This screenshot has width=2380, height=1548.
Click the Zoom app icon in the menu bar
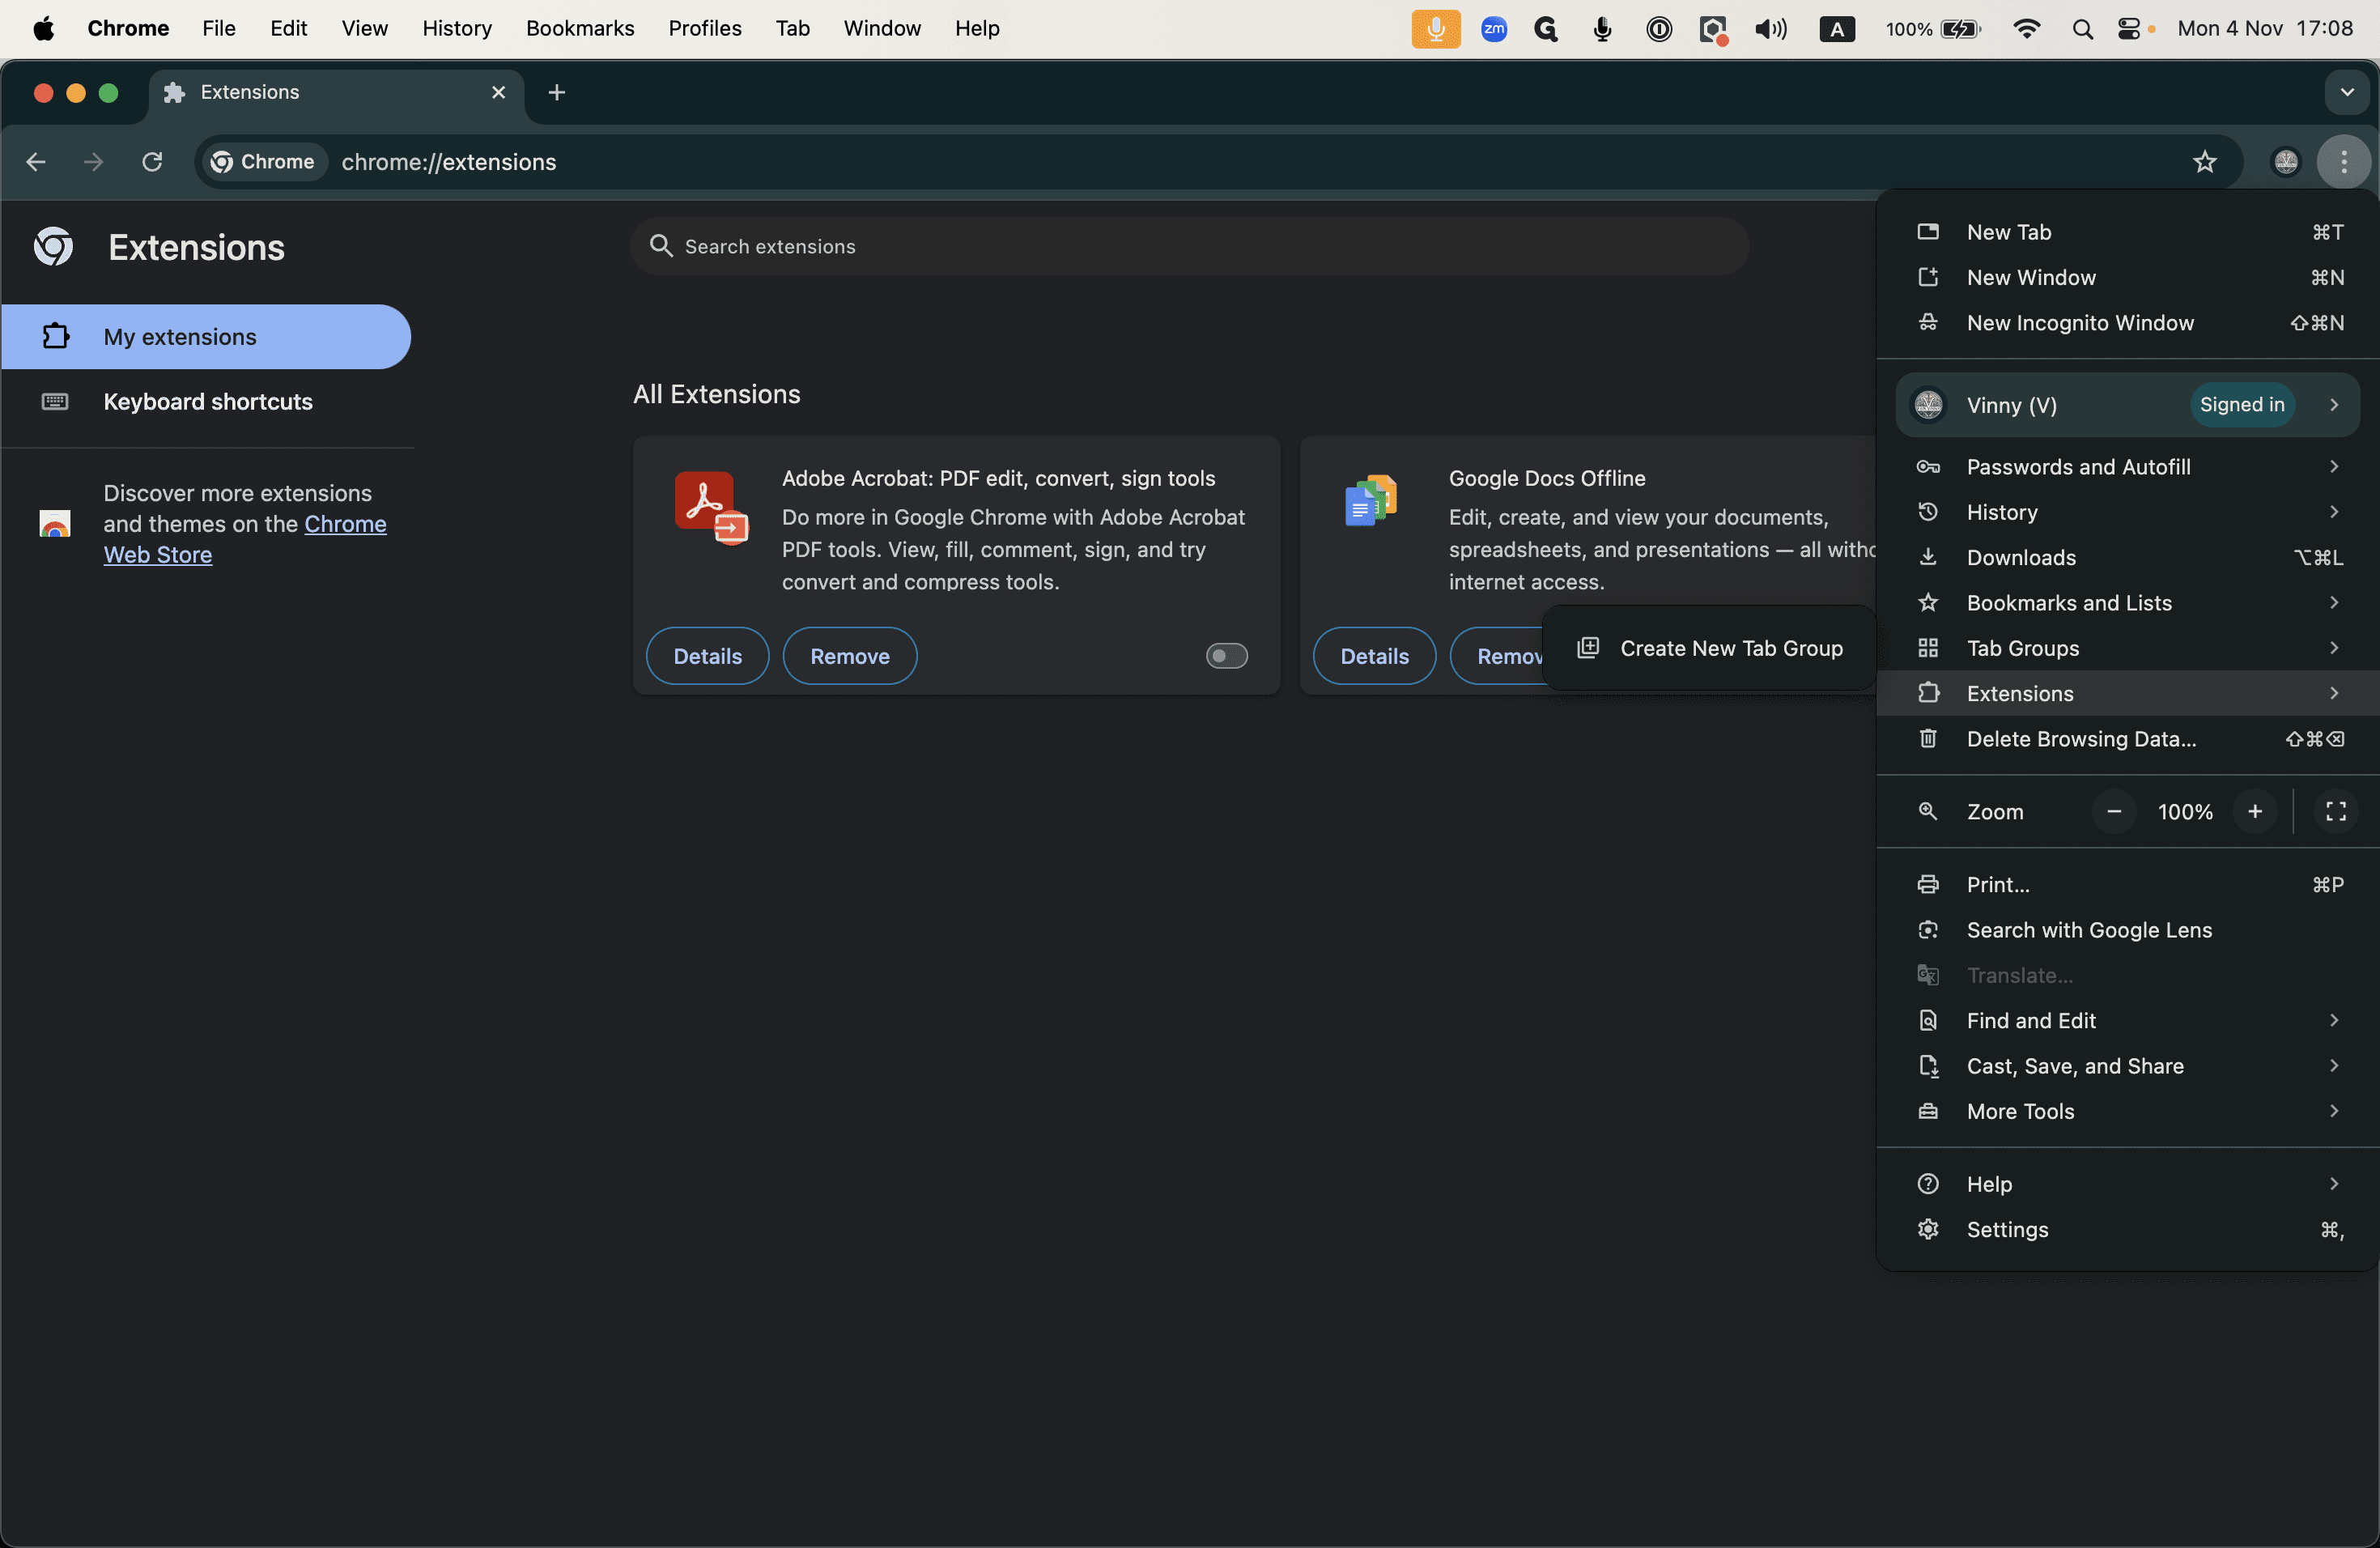(1494, 29)
